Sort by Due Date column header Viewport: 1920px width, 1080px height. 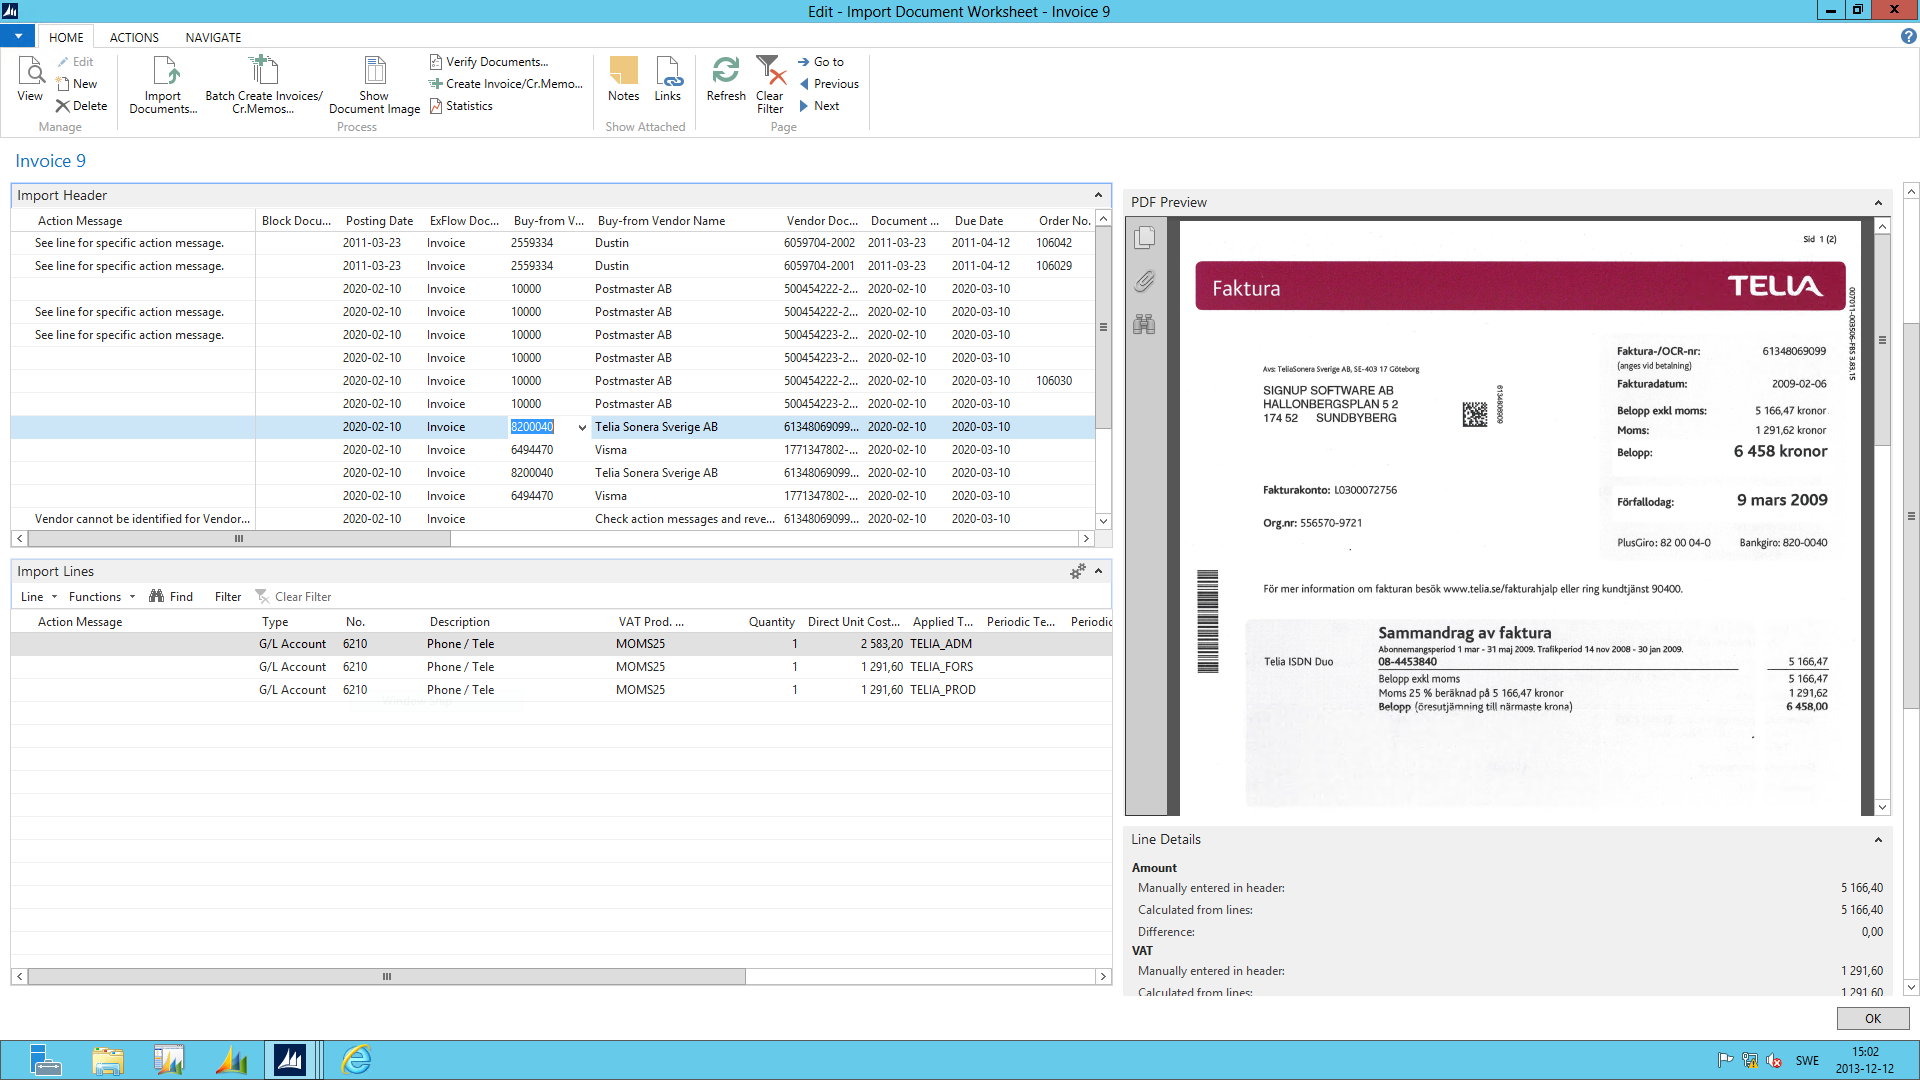coord(979,221)
